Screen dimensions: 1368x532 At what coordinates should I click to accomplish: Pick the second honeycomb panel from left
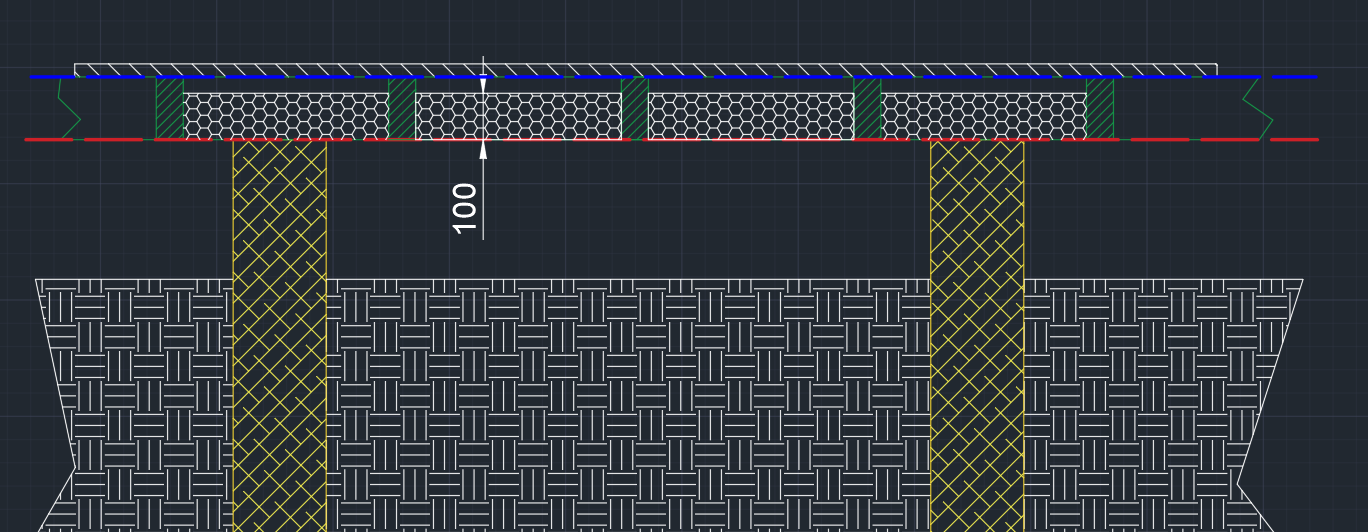[x=518, y=117]
